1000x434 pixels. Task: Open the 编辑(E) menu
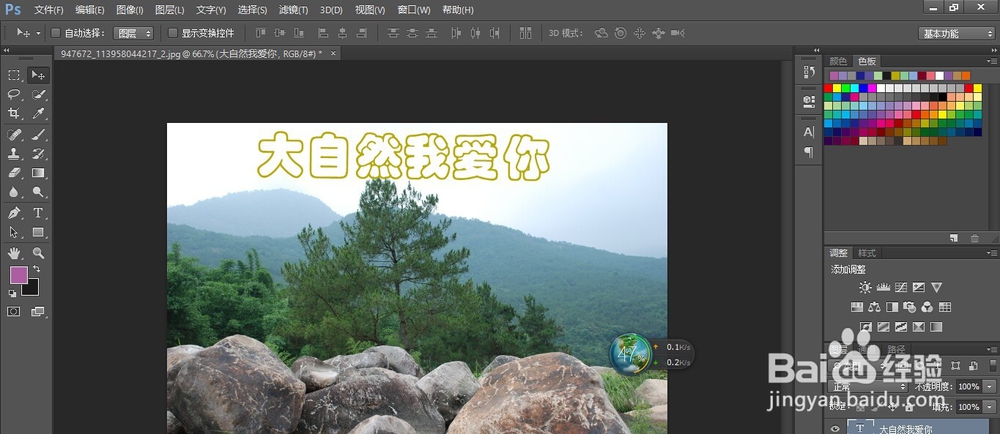[89, 10]
